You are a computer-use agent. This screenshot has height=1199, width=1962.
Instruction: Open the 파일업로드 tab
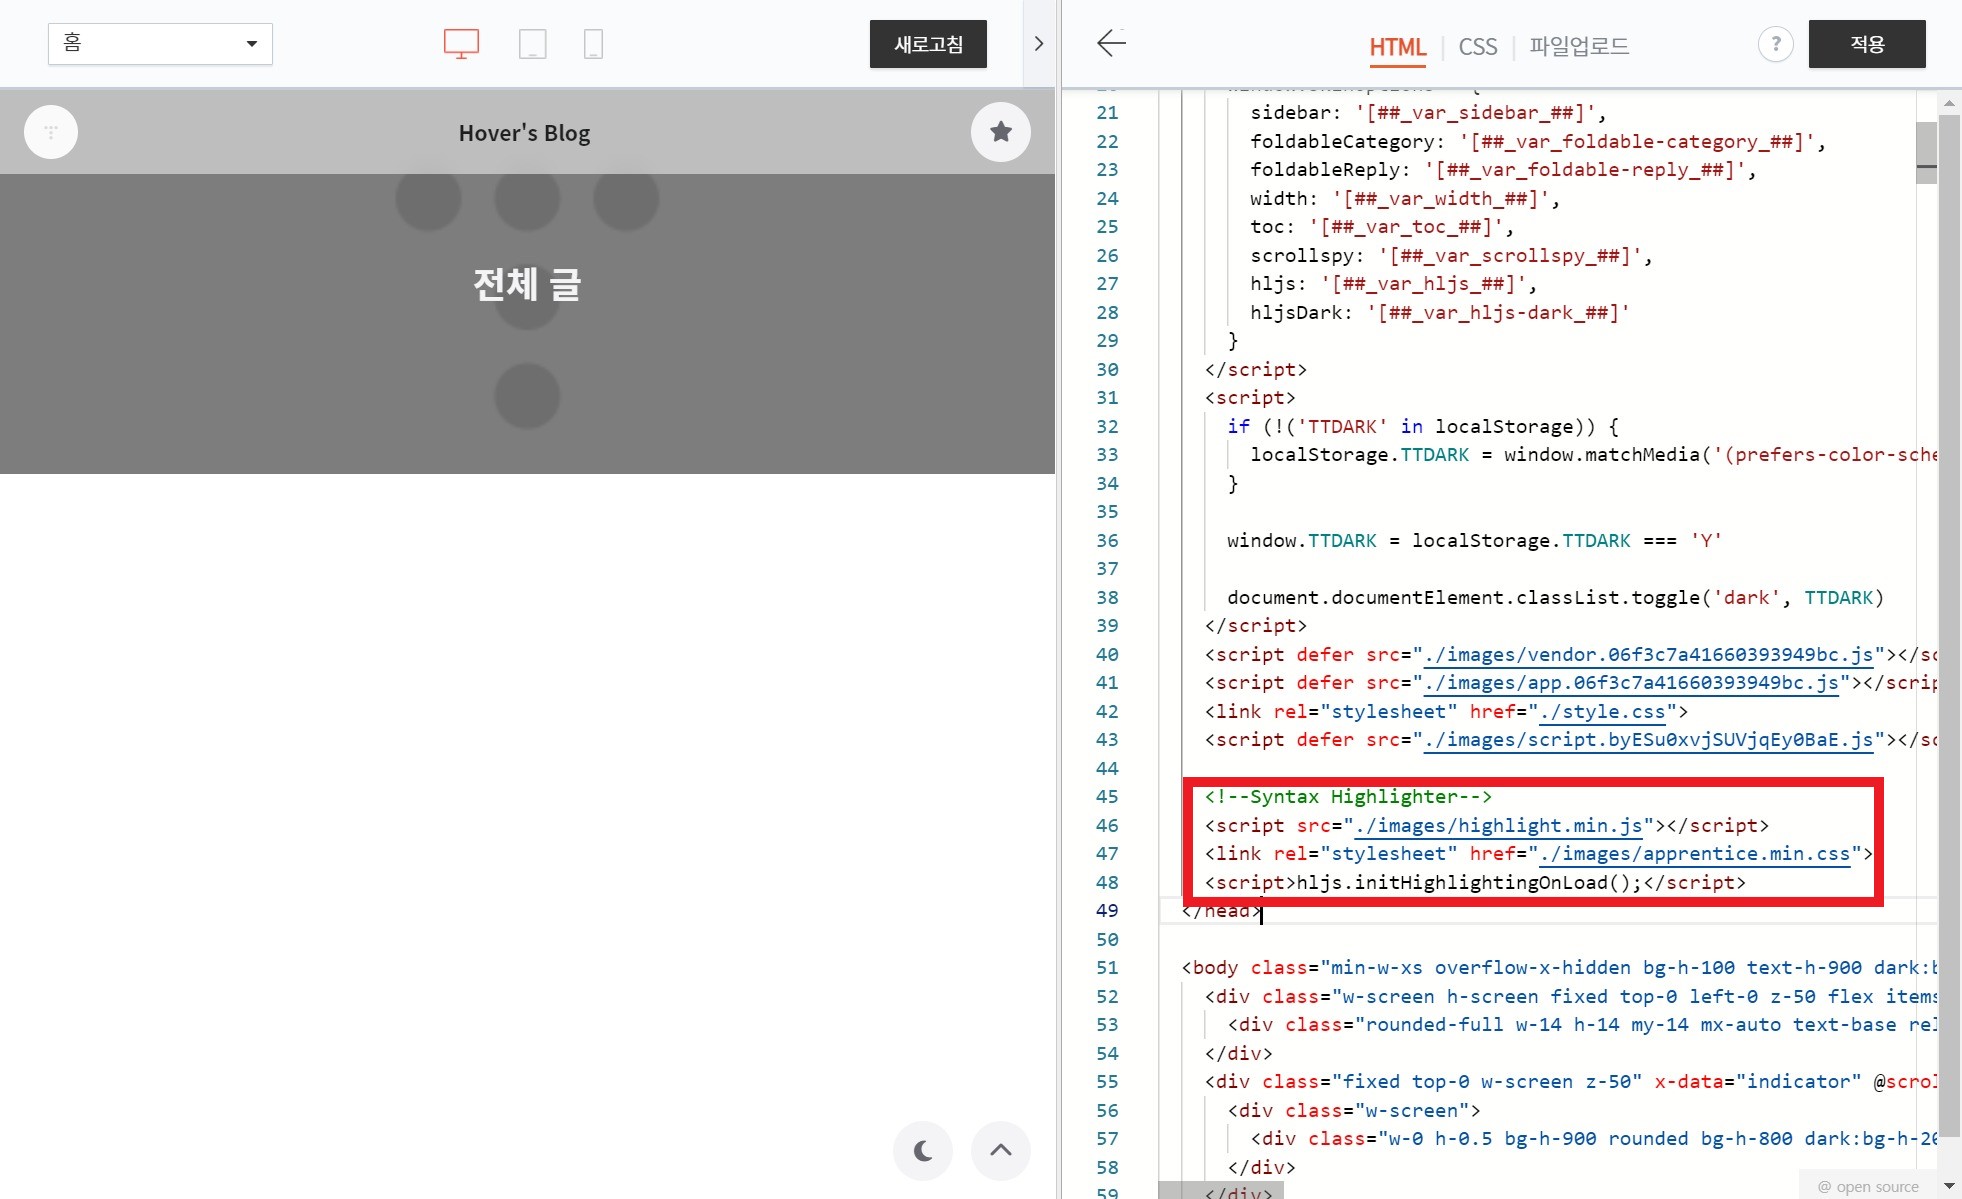[1579, 47]
